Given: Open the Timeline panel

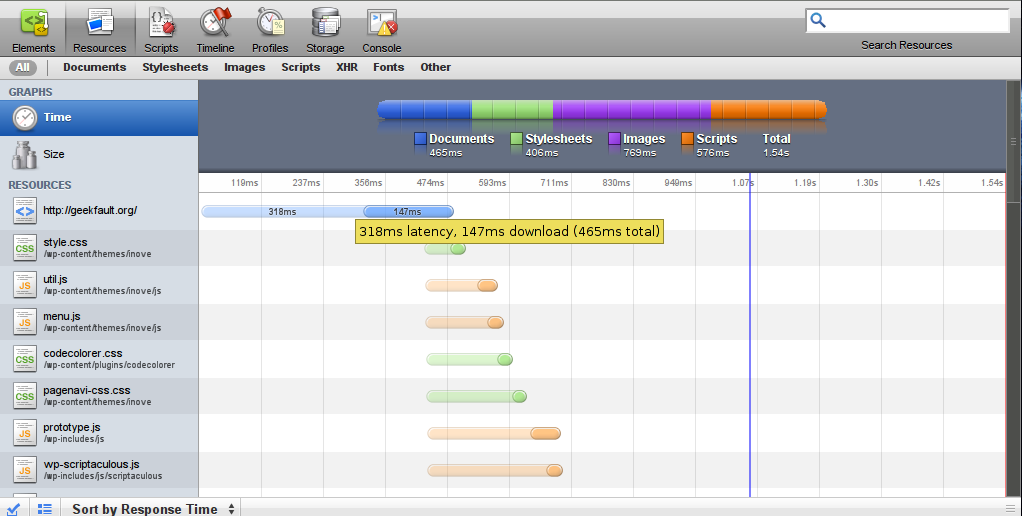Looking at the screenshot, I should (215, 29).
